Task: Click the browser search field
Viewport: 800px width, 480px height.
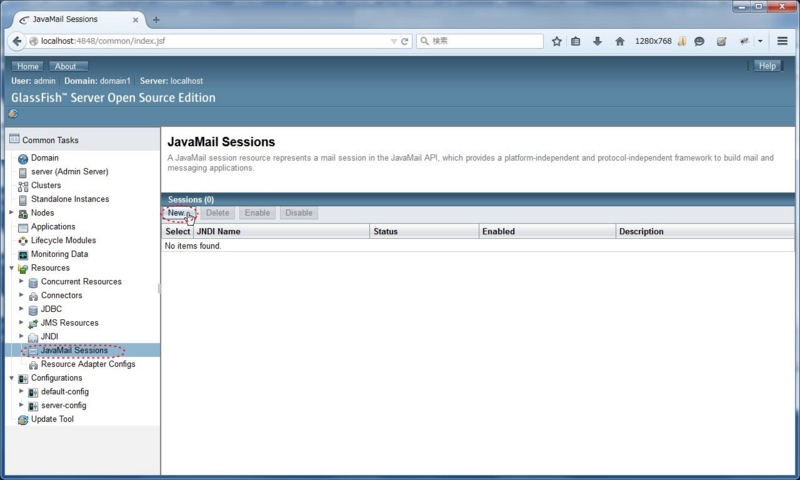Action: 480,41
